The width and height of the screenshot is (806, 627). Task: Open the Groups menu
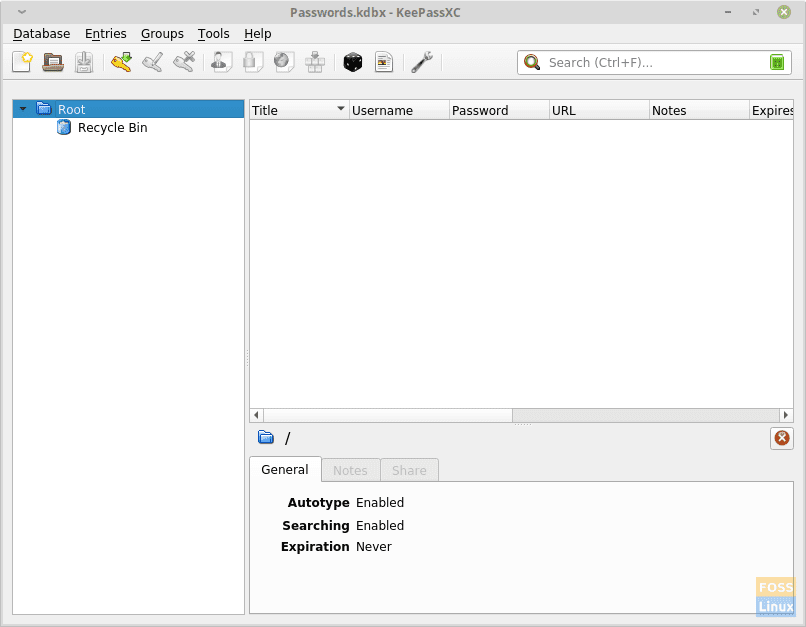[x=162, y=33]
